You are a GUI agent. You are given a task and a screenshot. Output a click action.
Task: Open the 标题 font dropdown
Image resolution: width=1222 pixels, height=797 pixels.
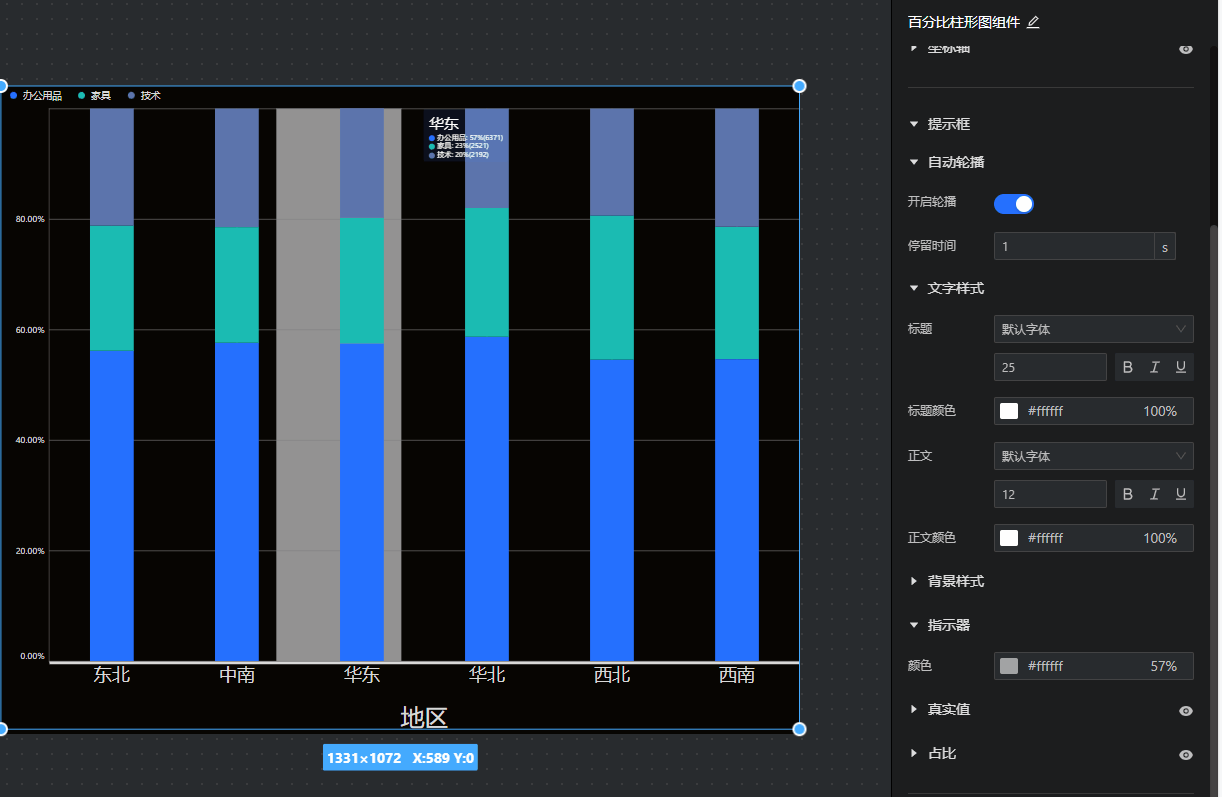click(x=1093, y=329)
